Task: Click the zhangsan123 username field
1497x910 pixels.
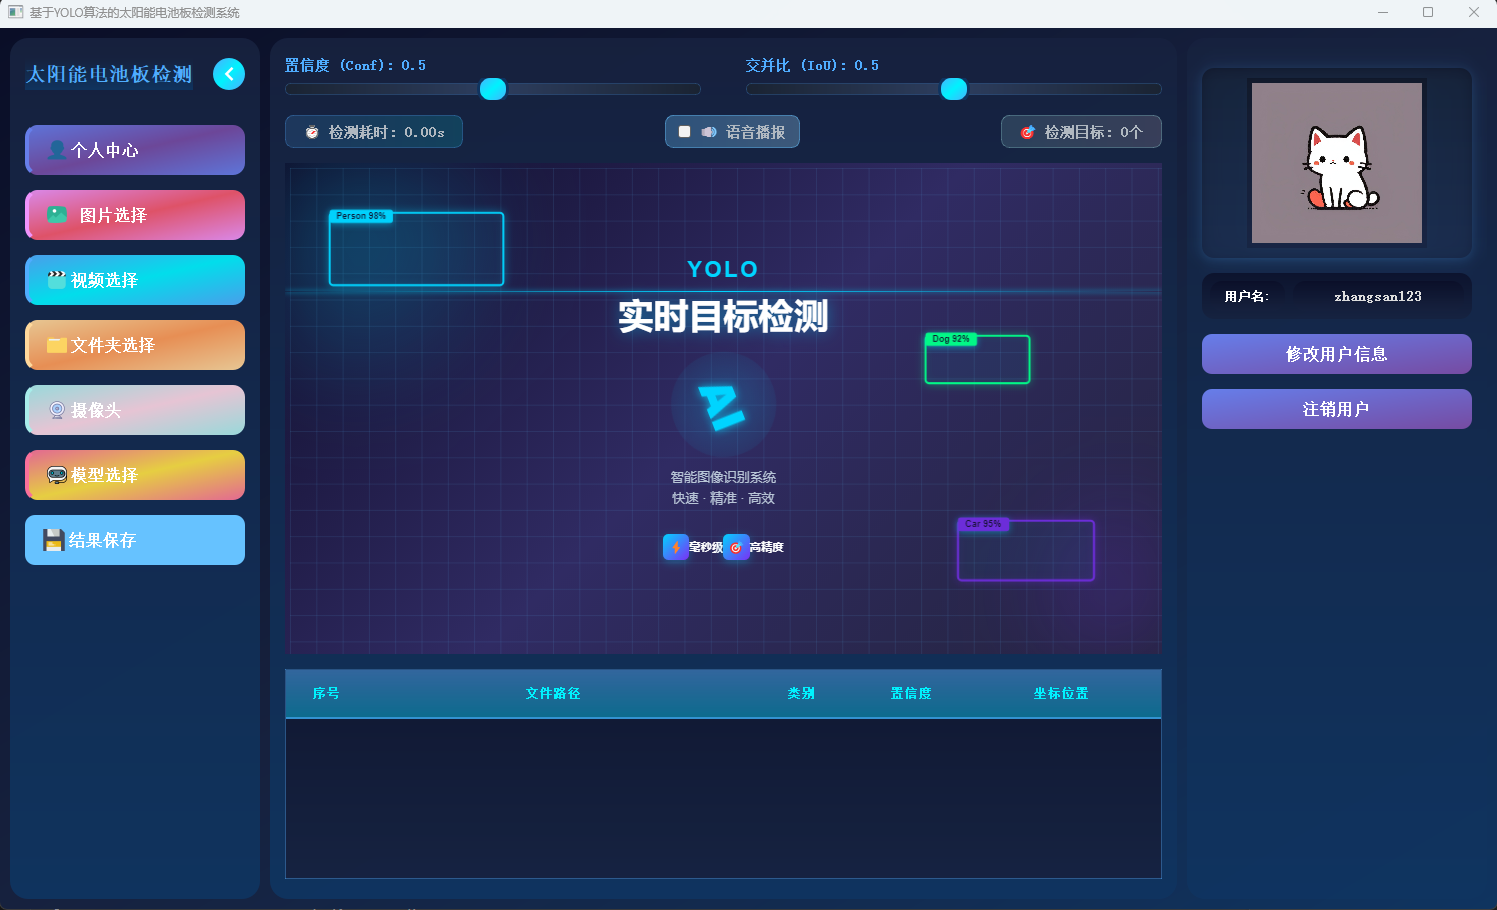Action: pyautogui.click(x=1378, y=296)
